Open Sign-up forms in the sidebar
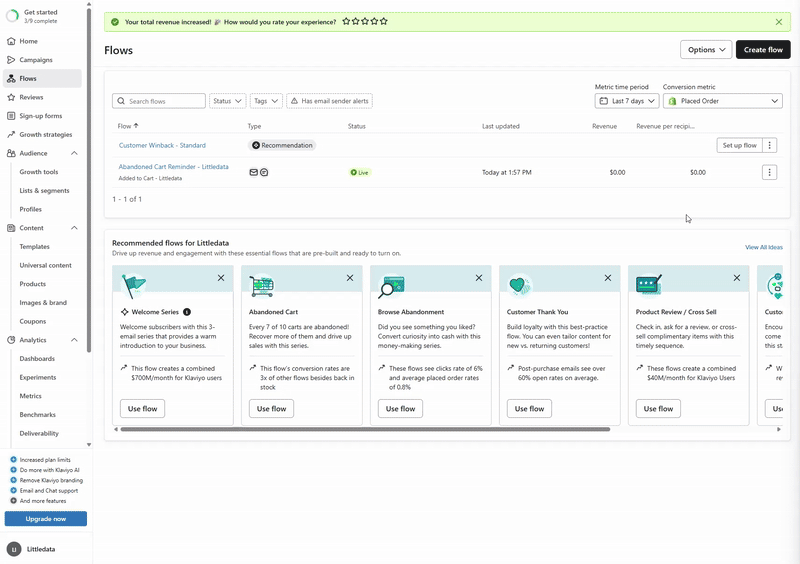 [42, 116]
